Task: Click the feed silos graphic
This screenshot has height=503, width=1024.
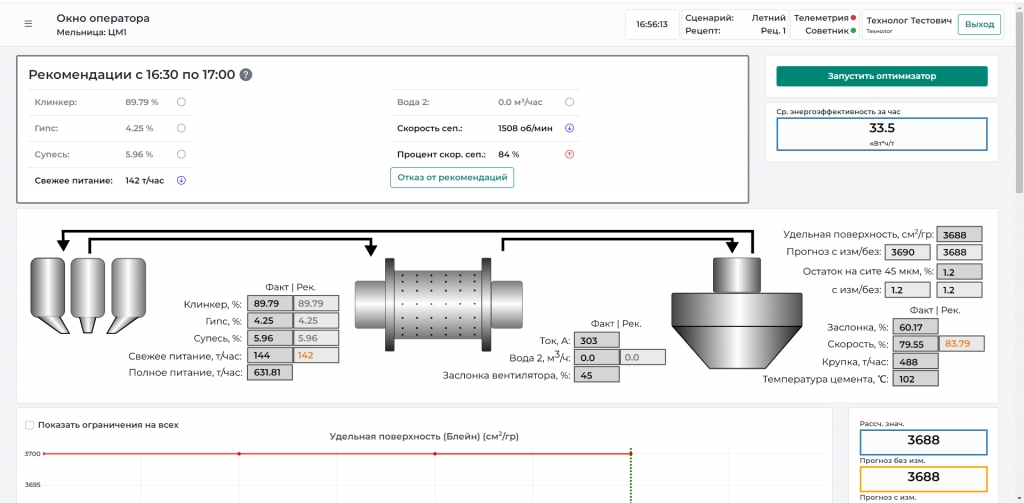Action: 89,296
